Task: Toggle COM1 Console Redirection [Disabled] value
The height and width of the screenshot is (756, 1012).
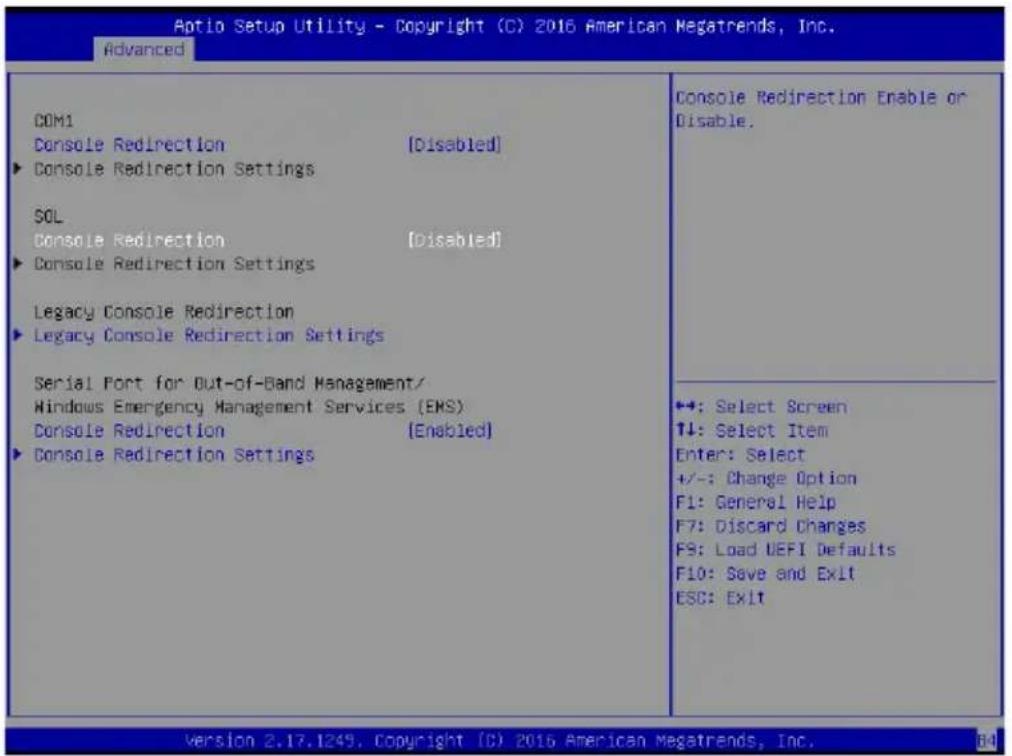Action: click(454, 145)
